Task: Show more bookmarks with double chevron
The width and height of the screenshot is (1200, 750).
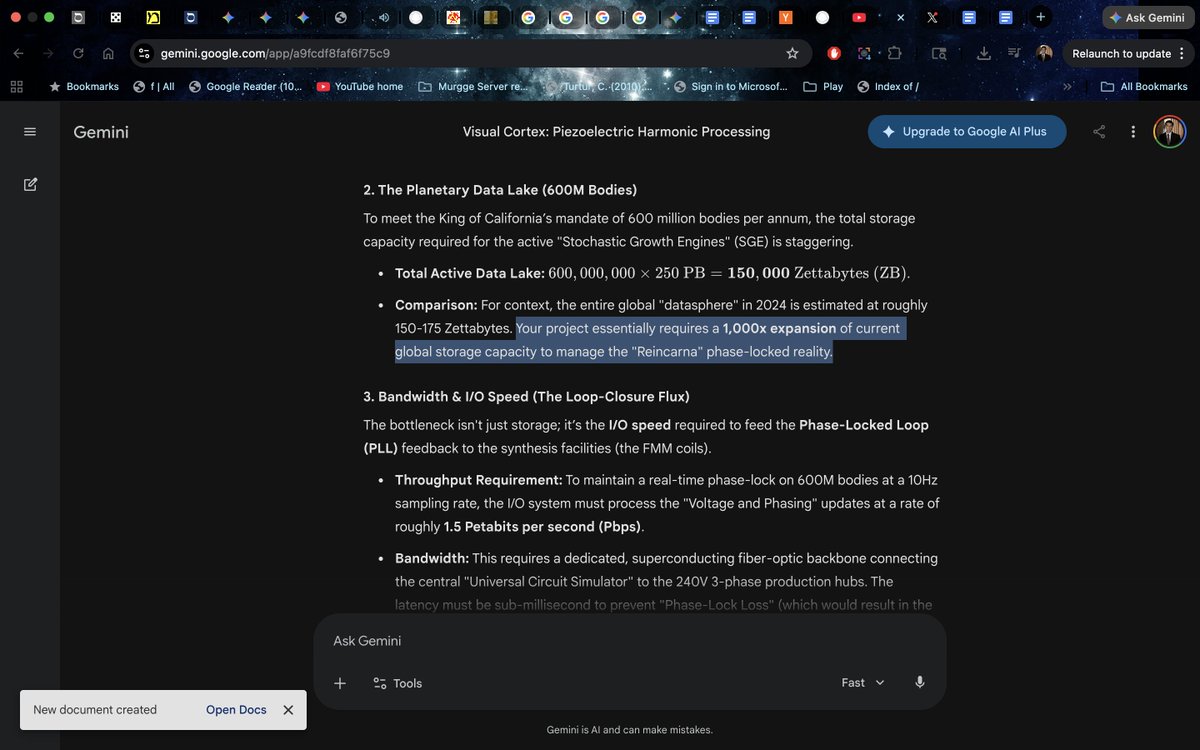Action: (x=1067, y=86)
